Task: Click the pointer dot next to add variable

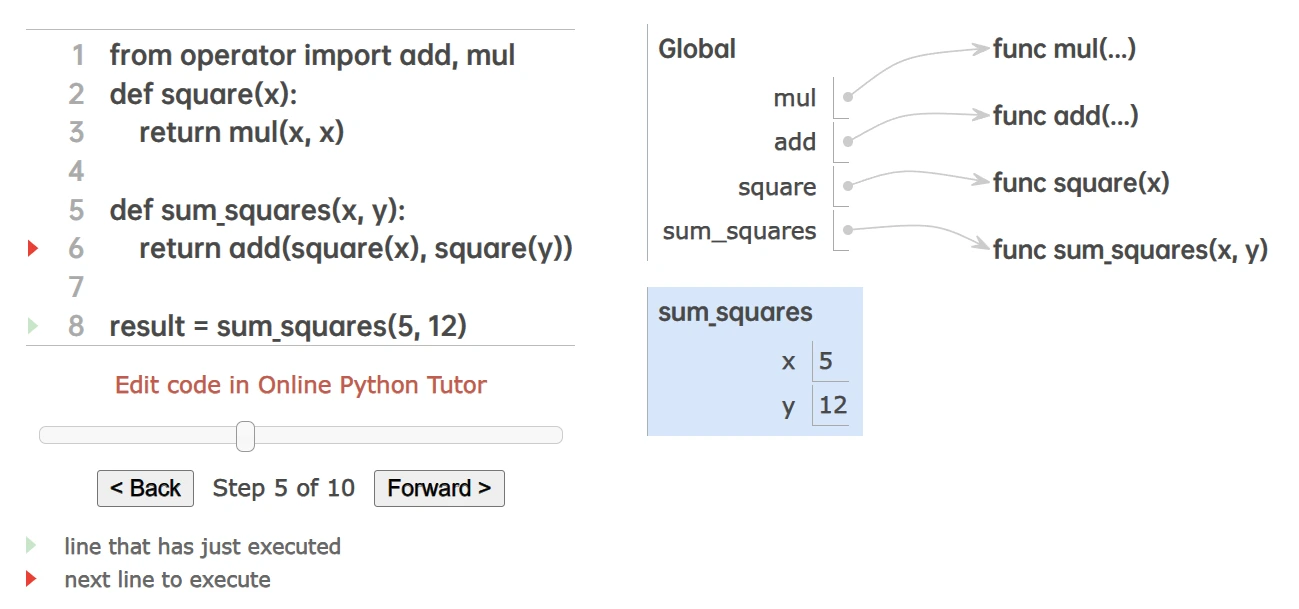Action: tap(848, 142)
